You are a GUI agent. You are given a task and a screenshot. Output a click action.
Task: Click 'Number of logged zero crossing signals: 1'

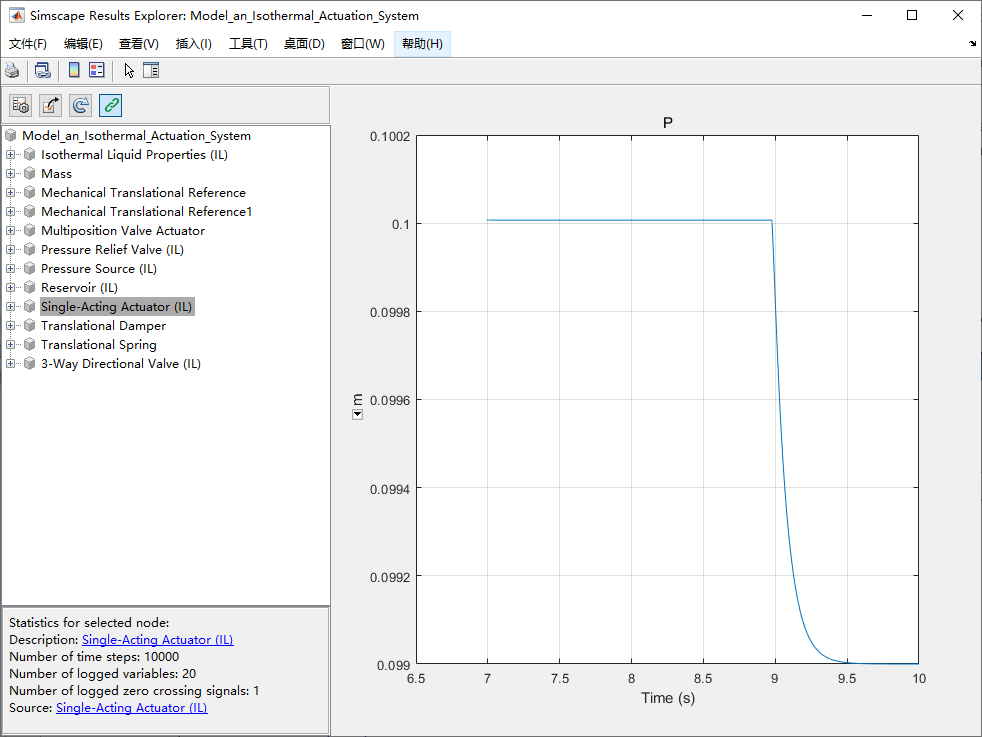click(134, 691)
